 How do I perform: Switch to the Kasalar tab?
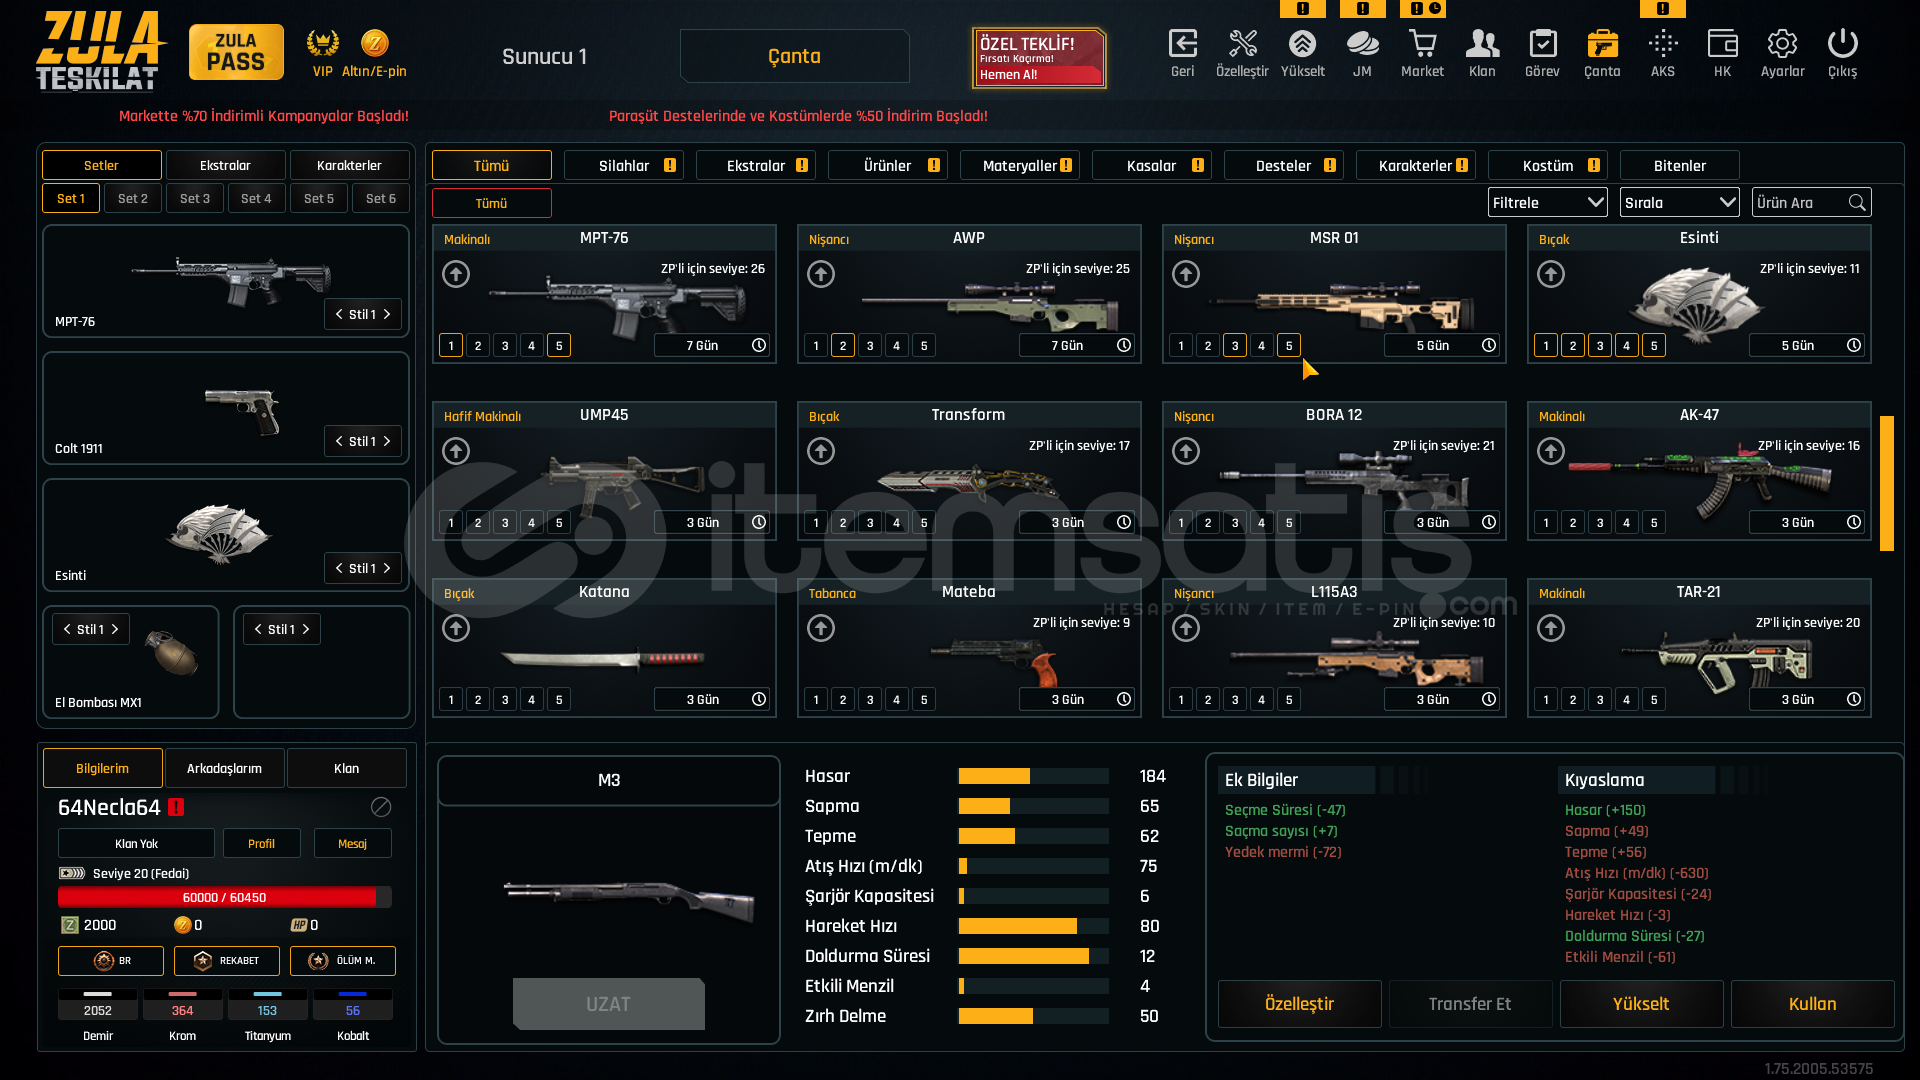click(x=1152, y=165)
